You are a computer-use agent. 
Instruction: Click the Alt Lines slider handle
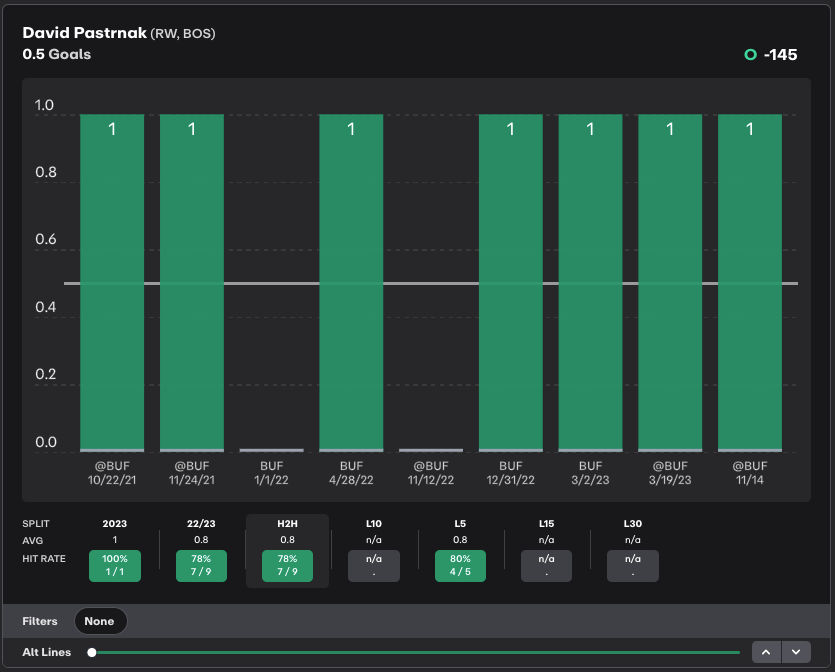92,652
